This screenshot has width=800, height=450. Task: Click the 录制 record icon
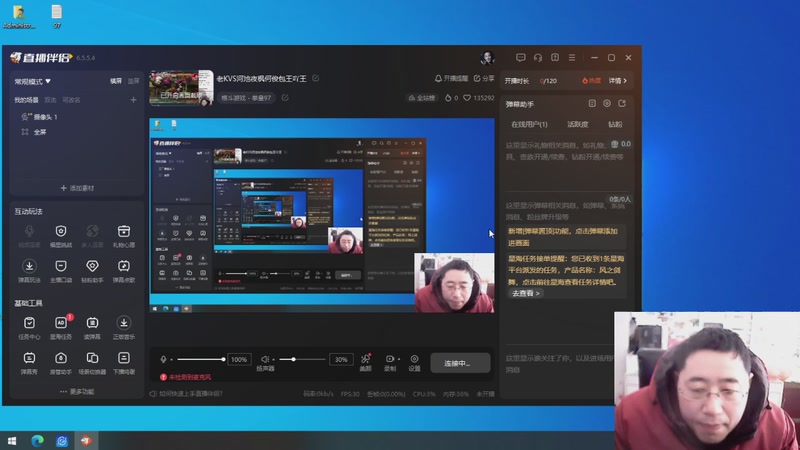(x=389, y=359)
